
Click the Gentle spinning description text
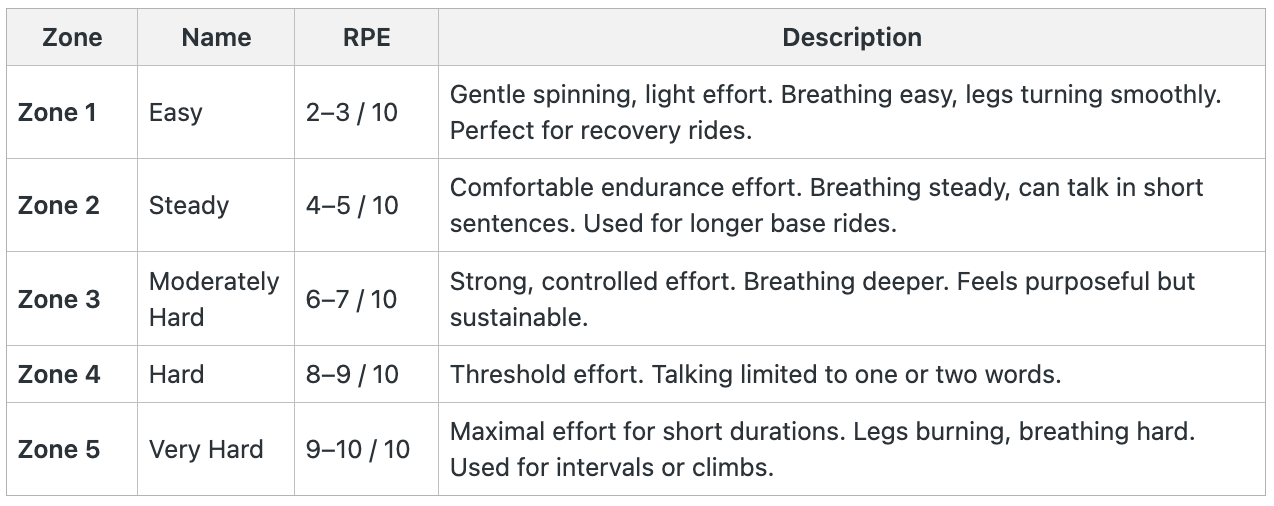pyautogui.click(x=835, y=112)
